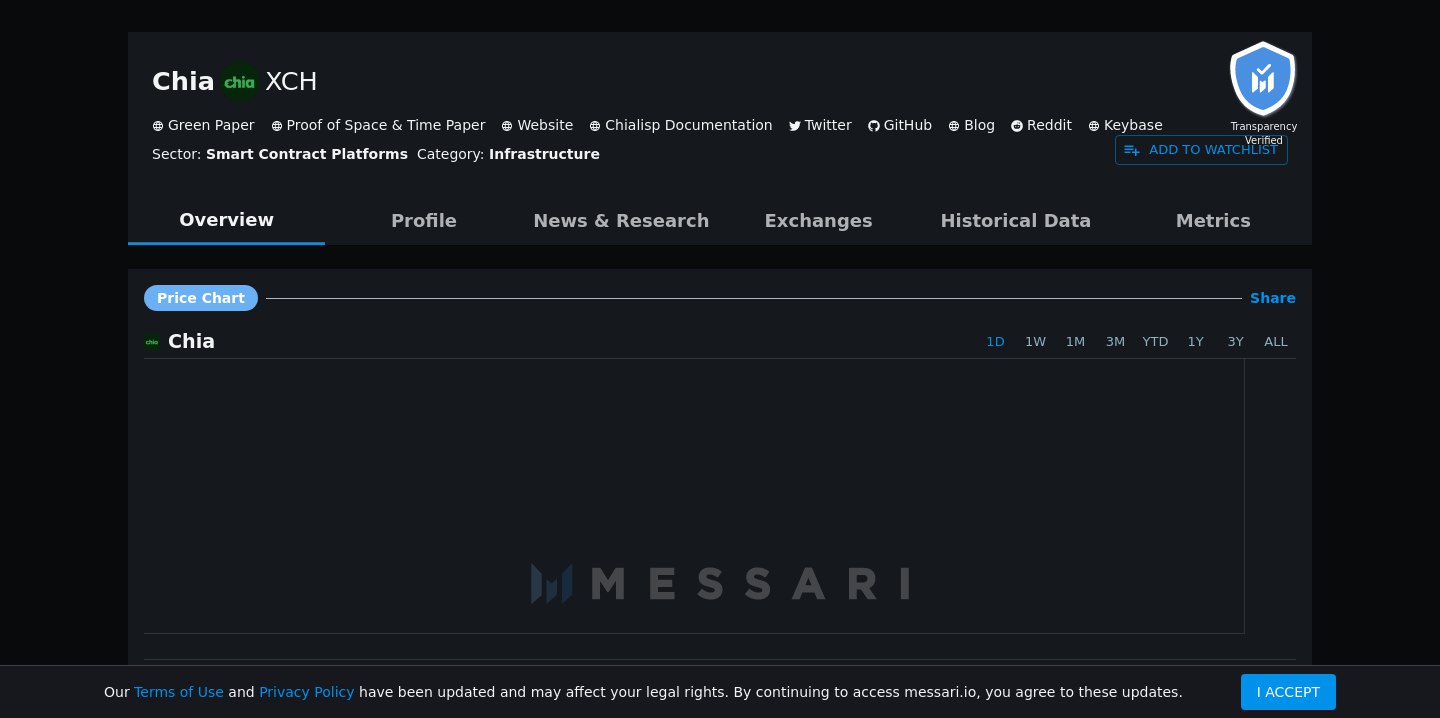This screenshot has width=1440, height=718.
Task: Click the Chia title above the chart
Action: [191, 342]
